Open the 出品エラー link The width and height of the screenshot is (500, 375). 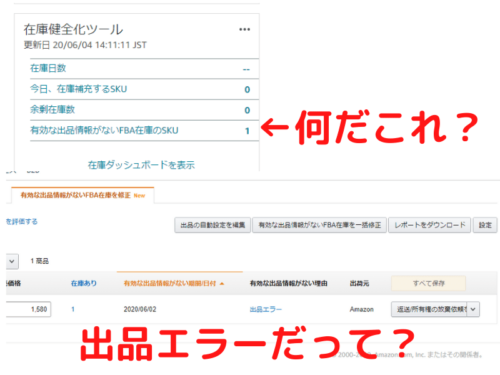266,309
